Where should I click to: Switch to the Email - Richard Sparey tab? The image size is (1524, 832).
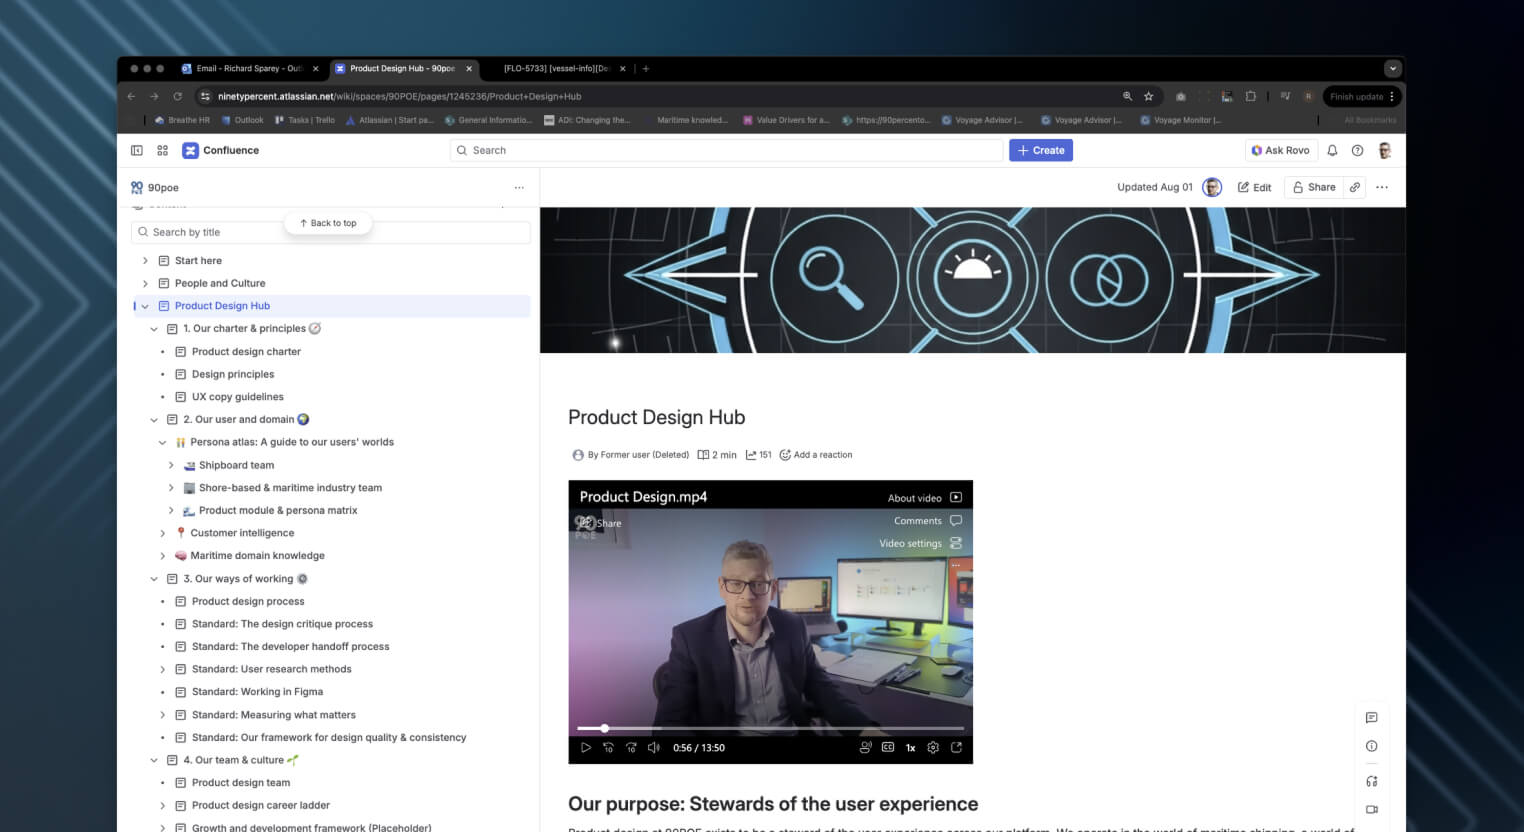pyautogui.click(x=248, y=69)
